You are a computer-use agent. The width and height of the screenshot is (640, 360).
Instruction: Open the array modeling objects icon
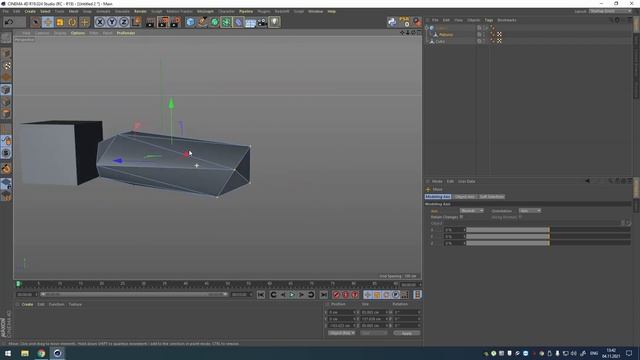coord(226,22)
